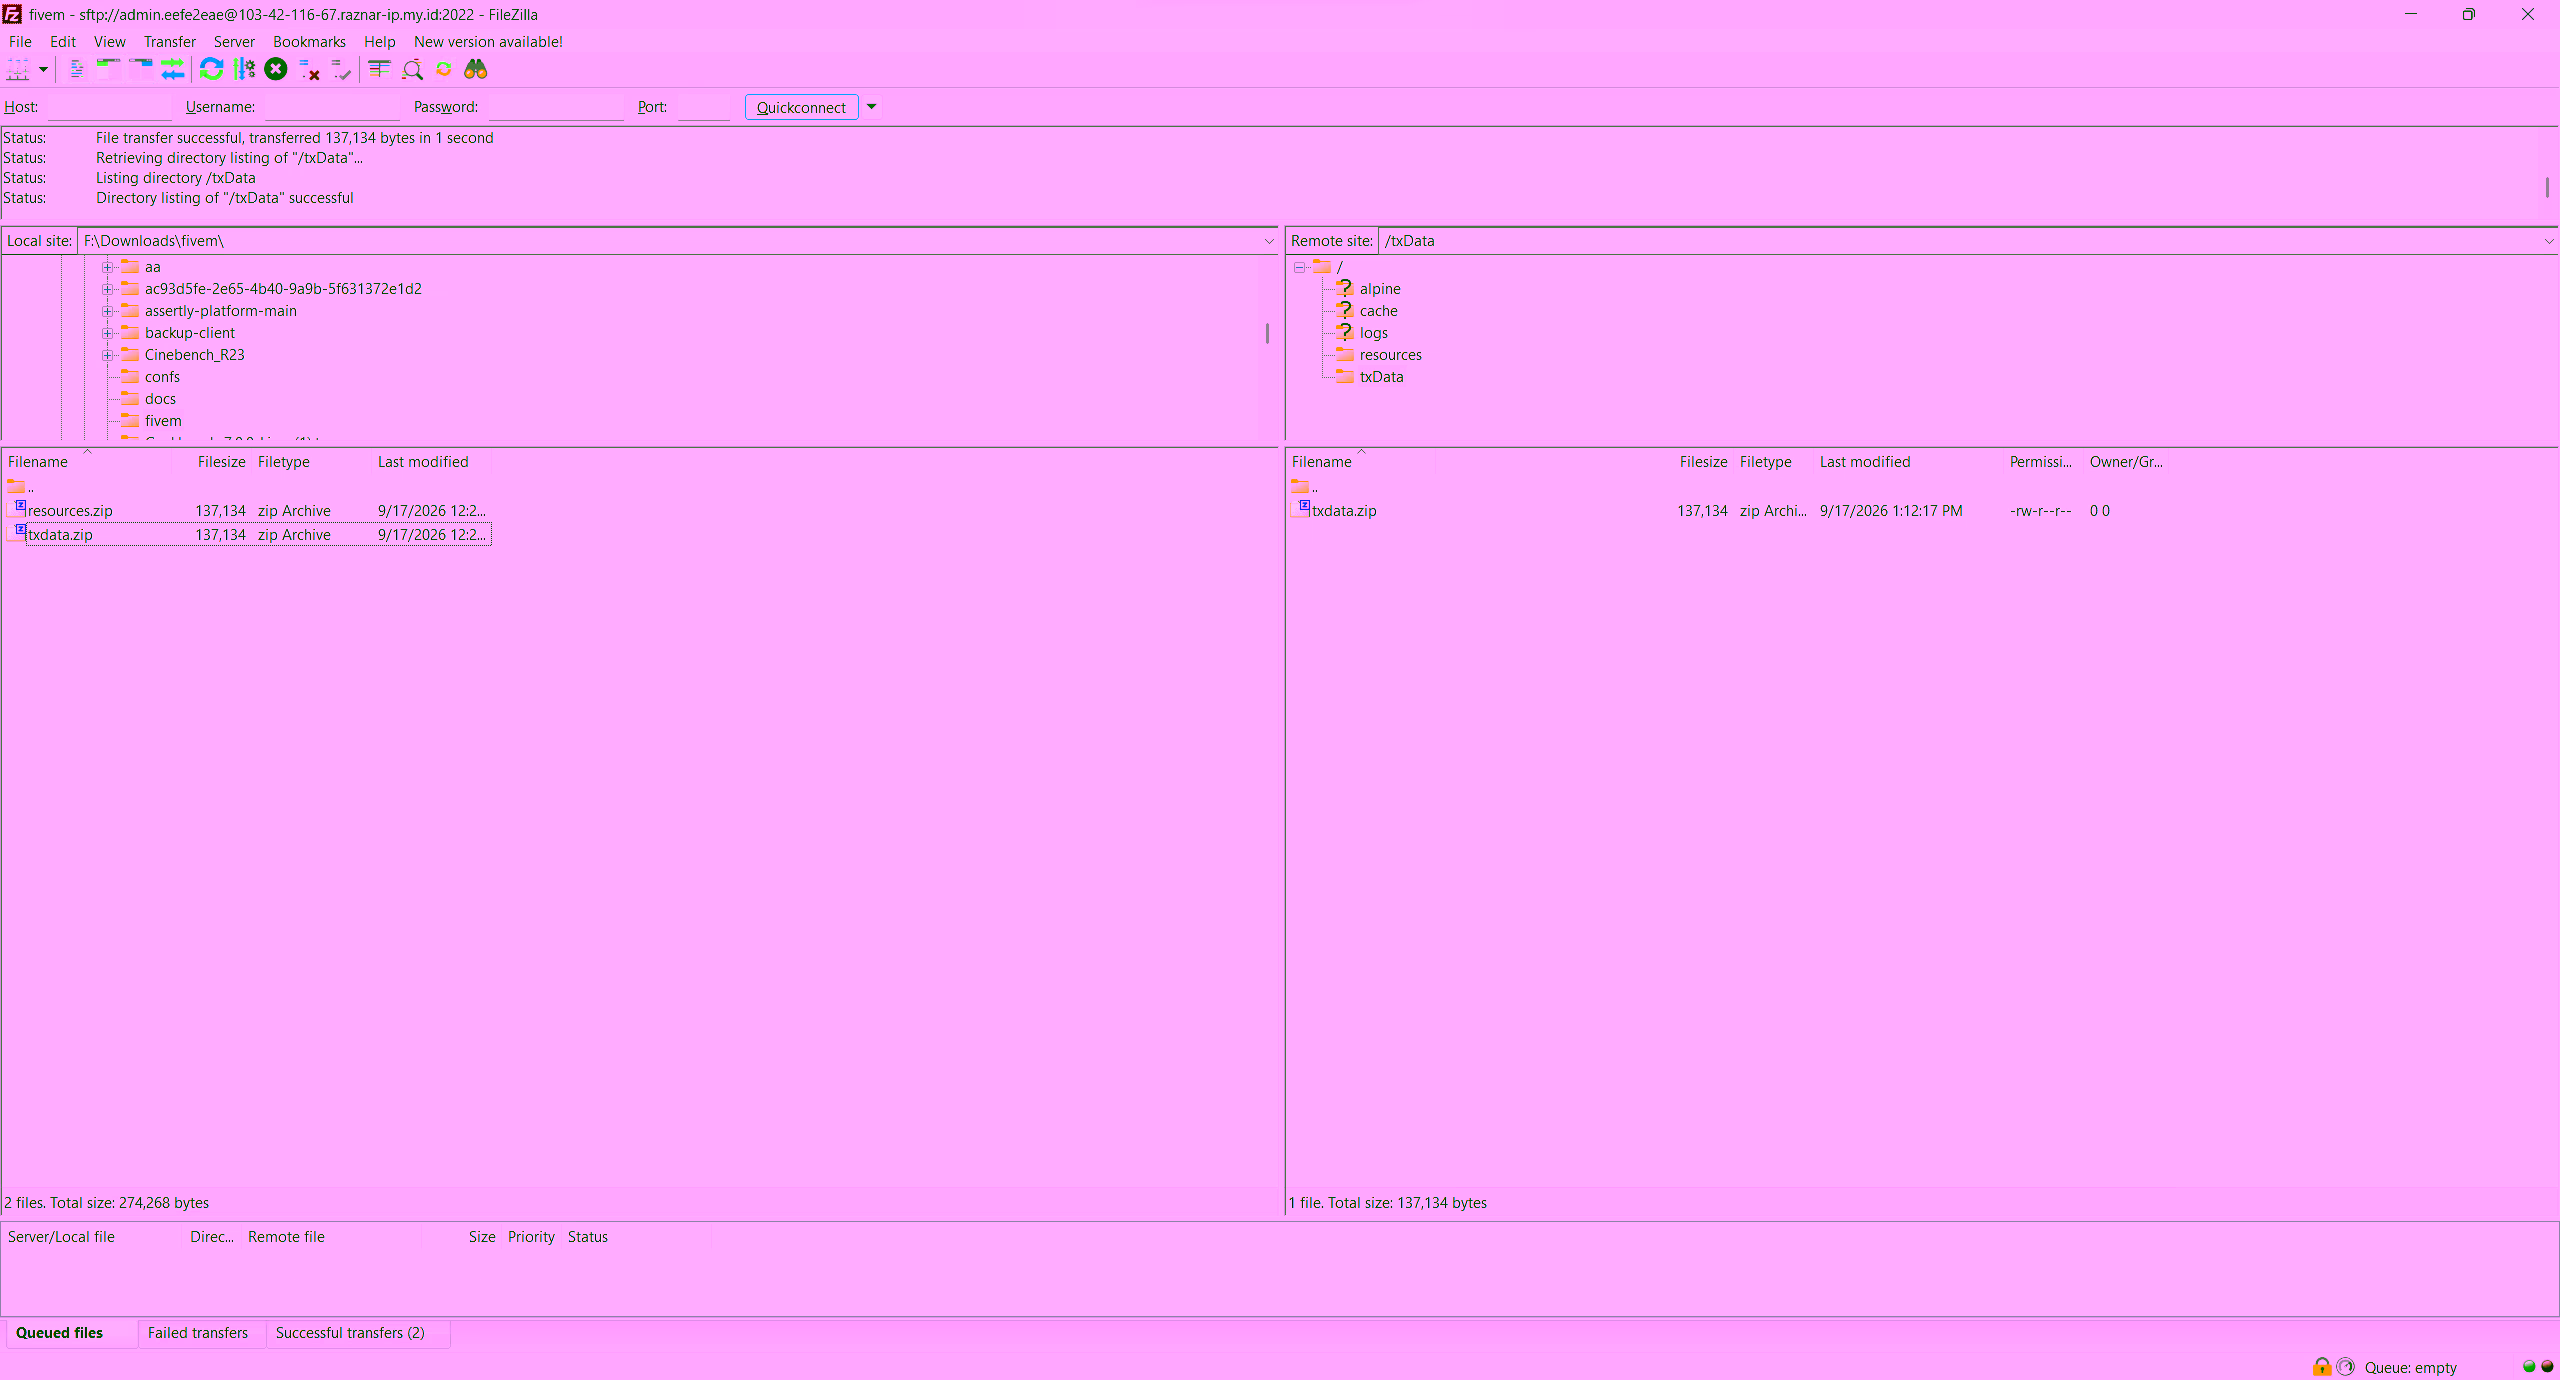The width and height of the screenshot is (2560, 1380).
Task: Toggle the message log display icon
Action: [76, 69]
